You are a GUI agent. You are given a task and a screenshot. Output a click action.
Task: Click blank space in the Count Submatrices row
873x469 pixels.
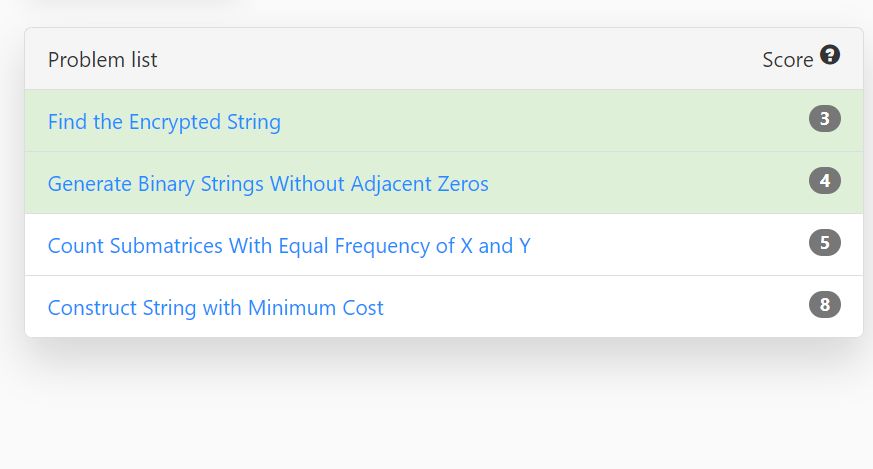(x=668, y=245)
